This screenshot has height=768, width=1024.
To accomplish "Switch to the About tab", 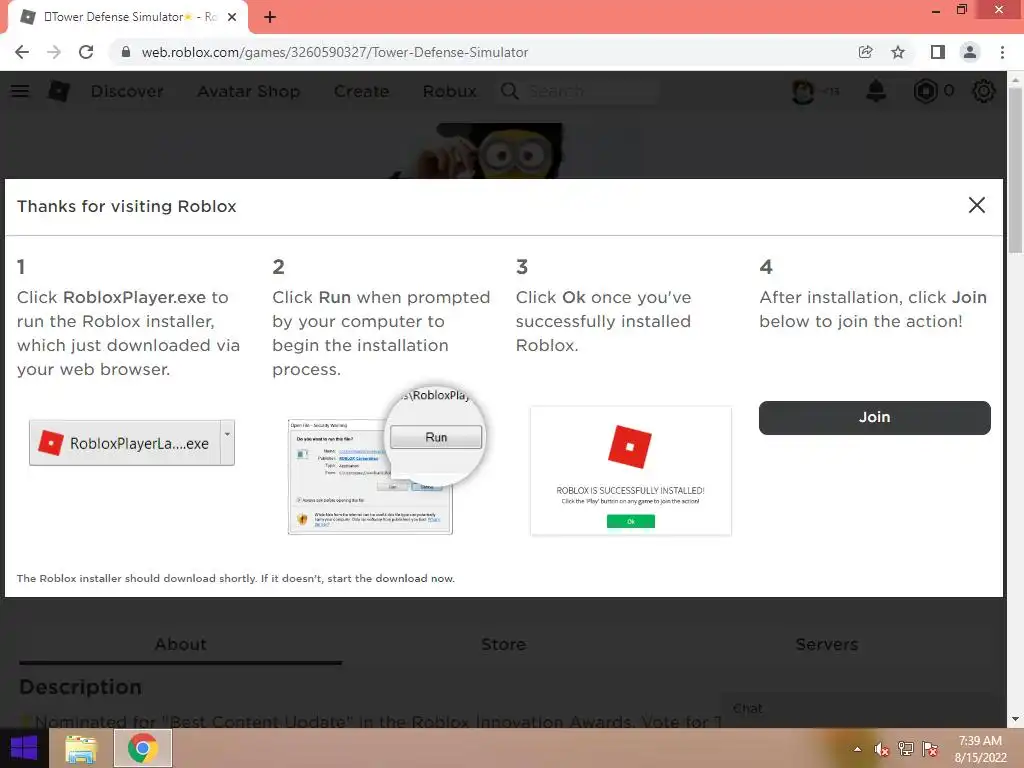I will point(181,645).
